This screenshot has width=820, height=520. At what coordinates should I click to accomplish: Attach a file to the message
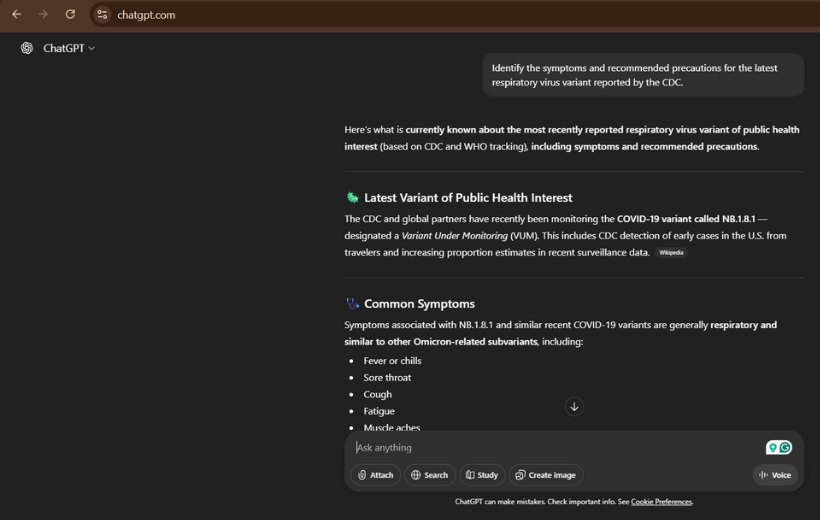tap(375, 475)
